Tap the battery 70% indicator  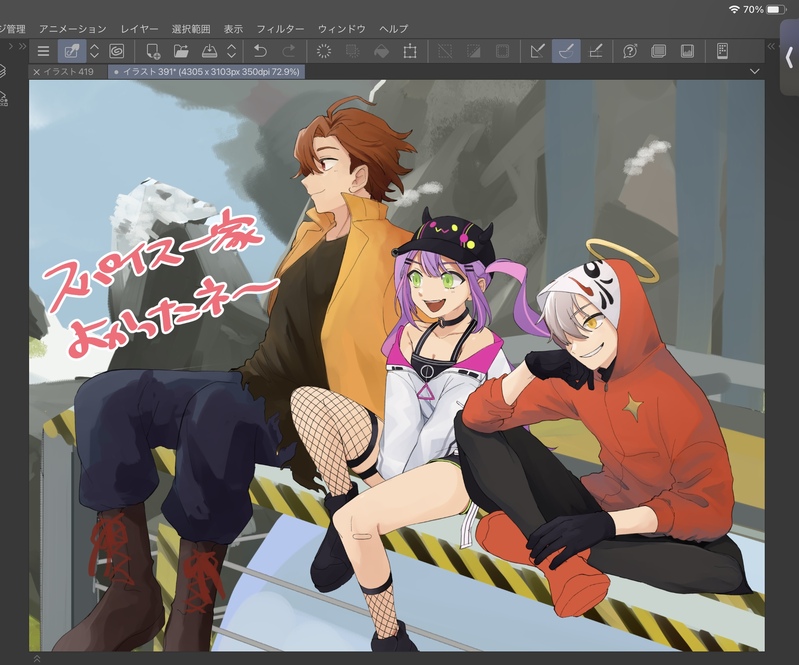[765, 9]
